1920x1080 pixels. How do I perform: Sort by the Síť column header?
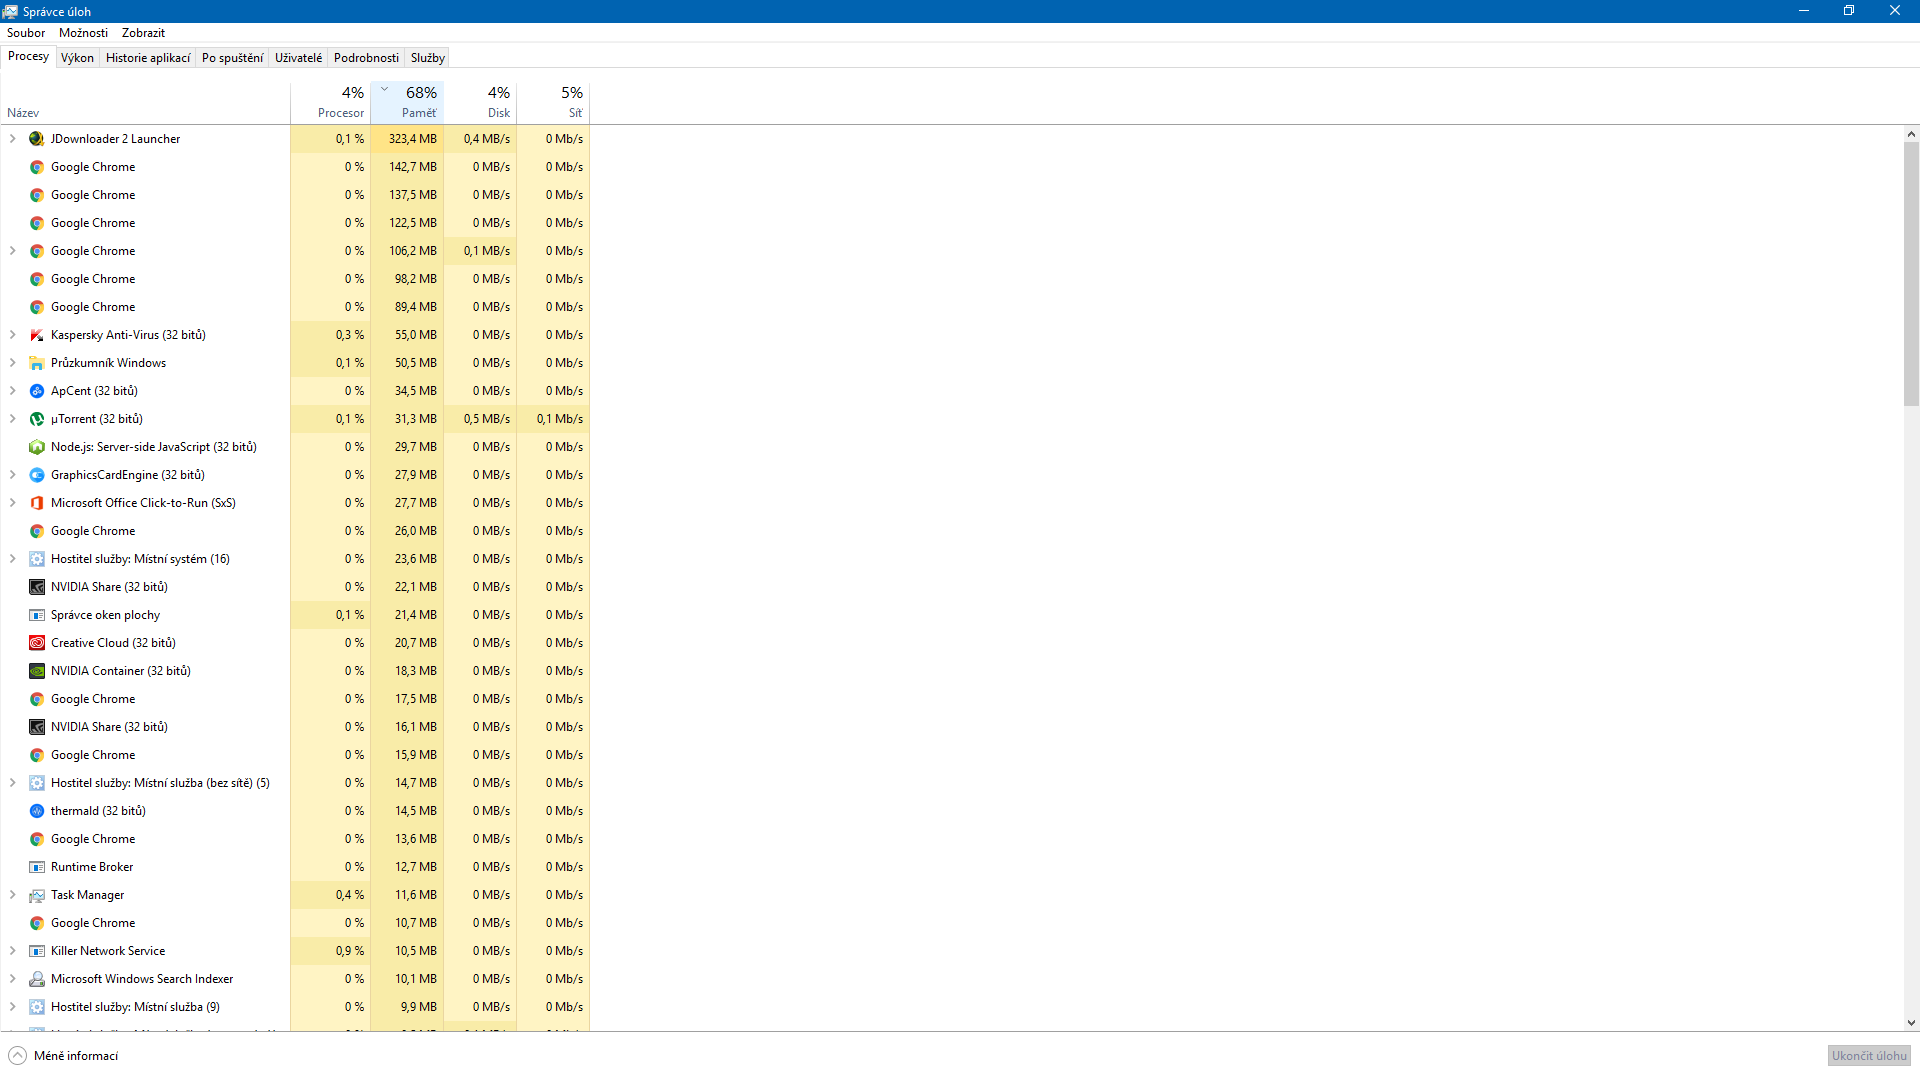coord(553,102)
